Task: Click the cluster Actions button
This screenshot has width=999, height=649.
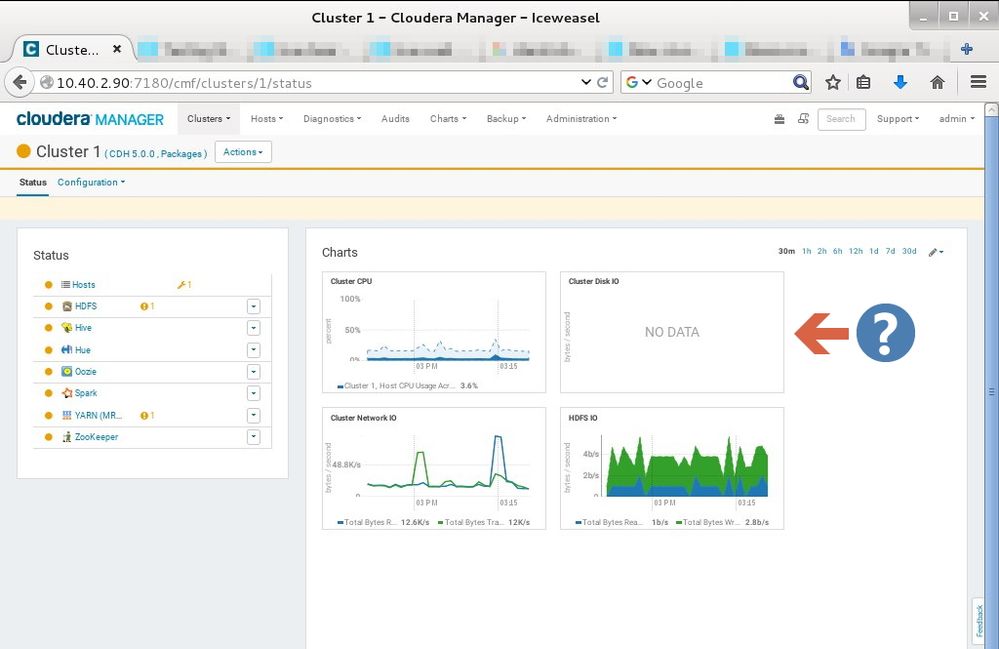Action: pyautogui.click(x=243, y=152)
